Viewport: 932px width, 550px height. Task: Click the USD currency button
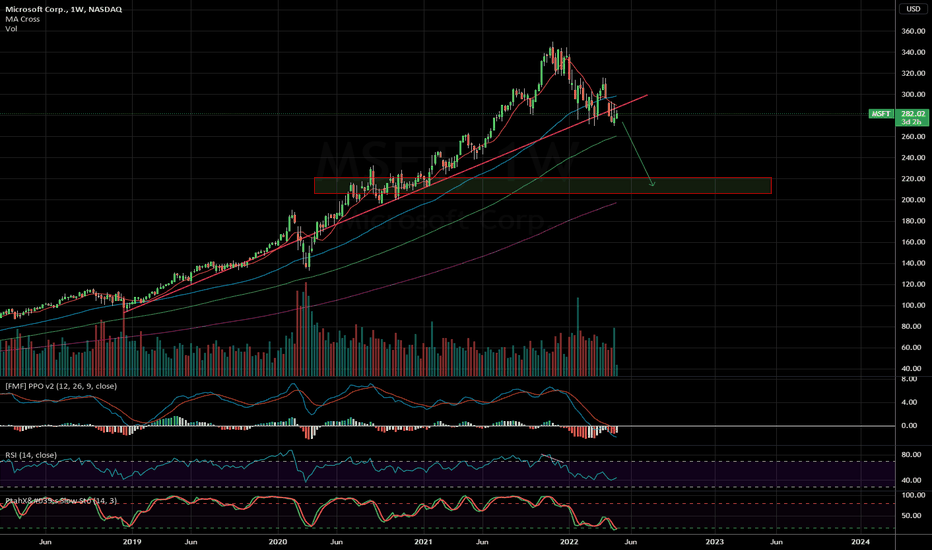[913, 9]
